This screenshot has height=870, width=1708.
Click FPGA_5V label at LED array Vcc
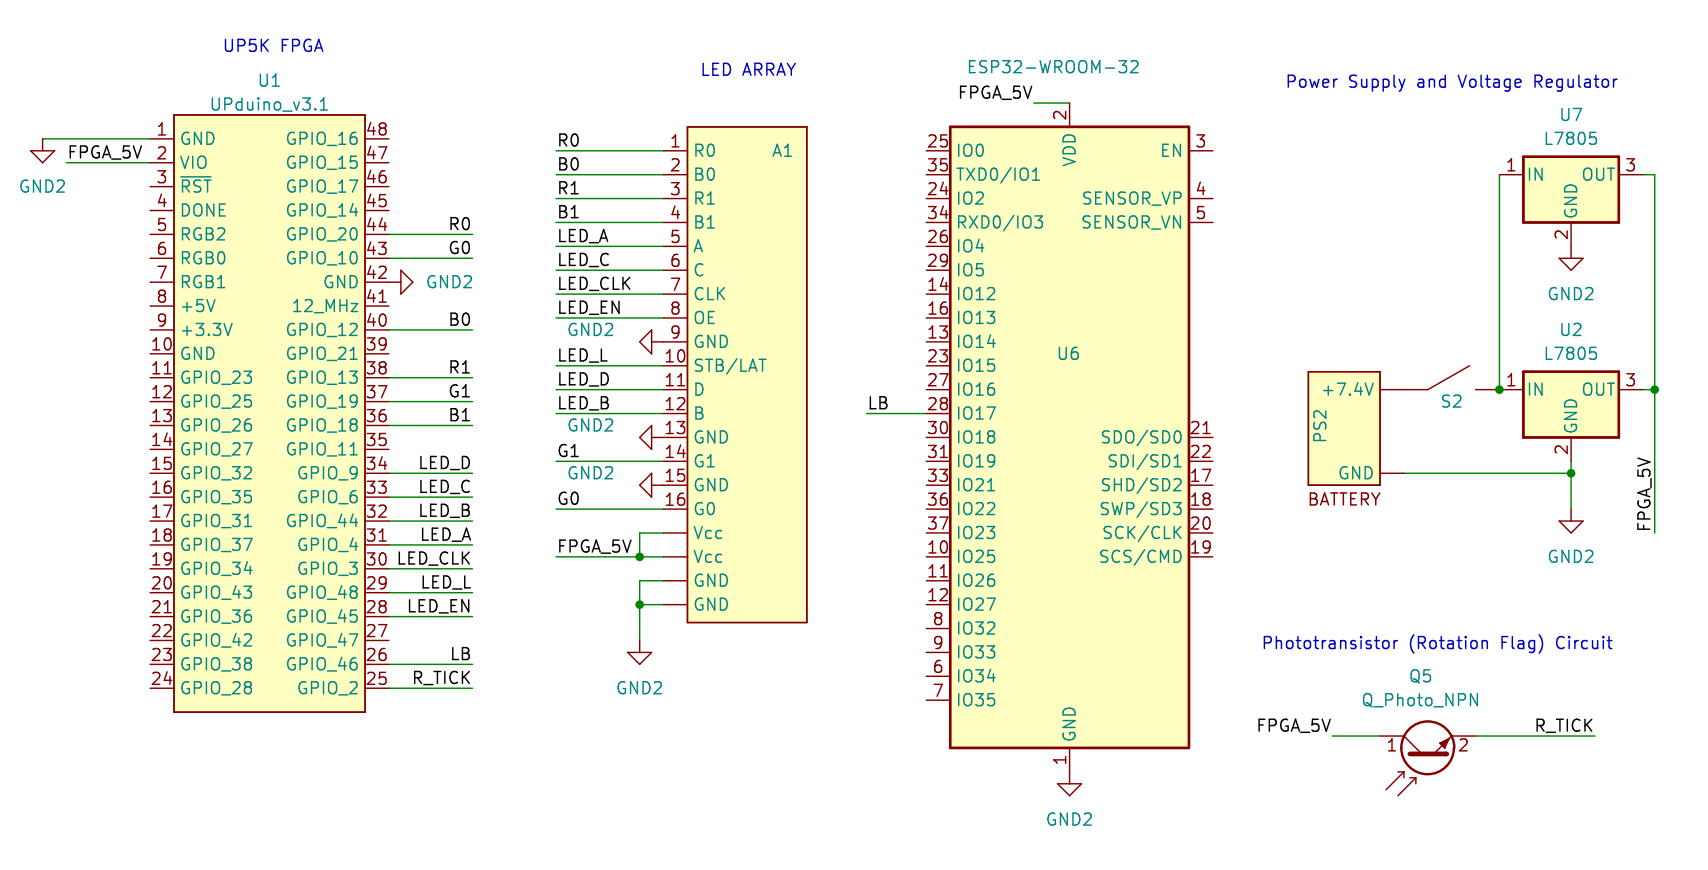pos(595,547)
